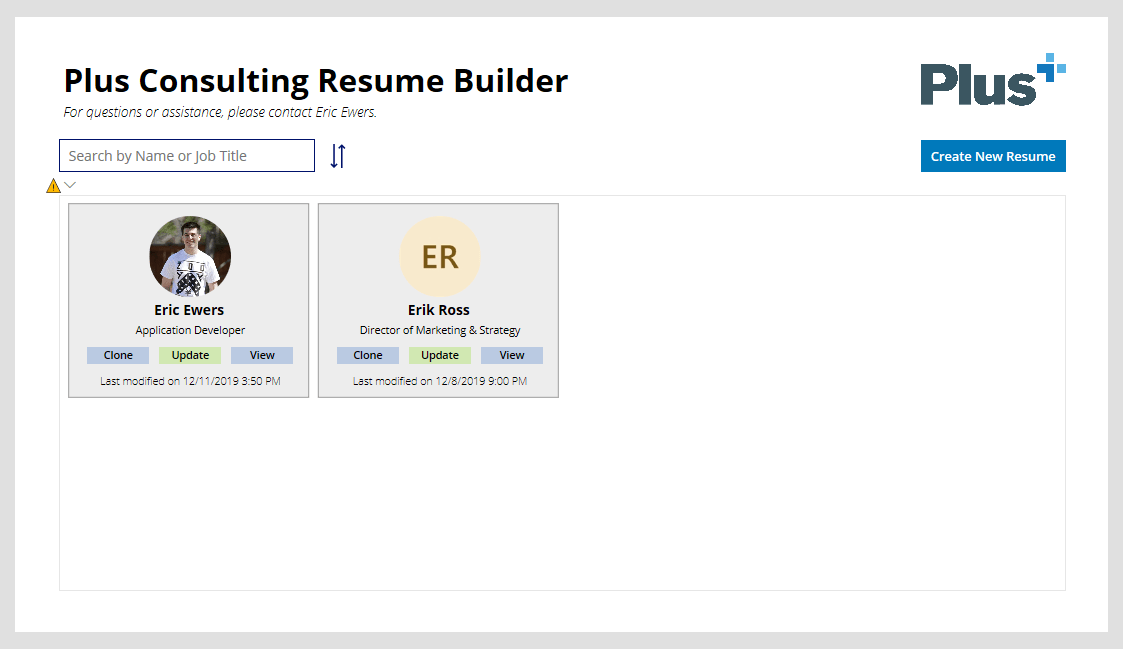View Eric Ewers' resume
The height and width of the screenshot is (649, 1123).
coord(262,355)
